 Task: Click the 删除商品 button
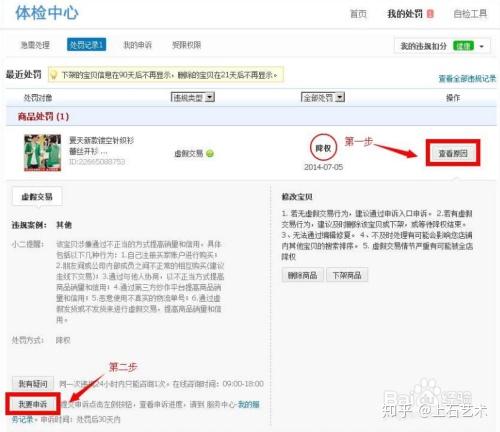pyautogui.click(x=302, y=275)
